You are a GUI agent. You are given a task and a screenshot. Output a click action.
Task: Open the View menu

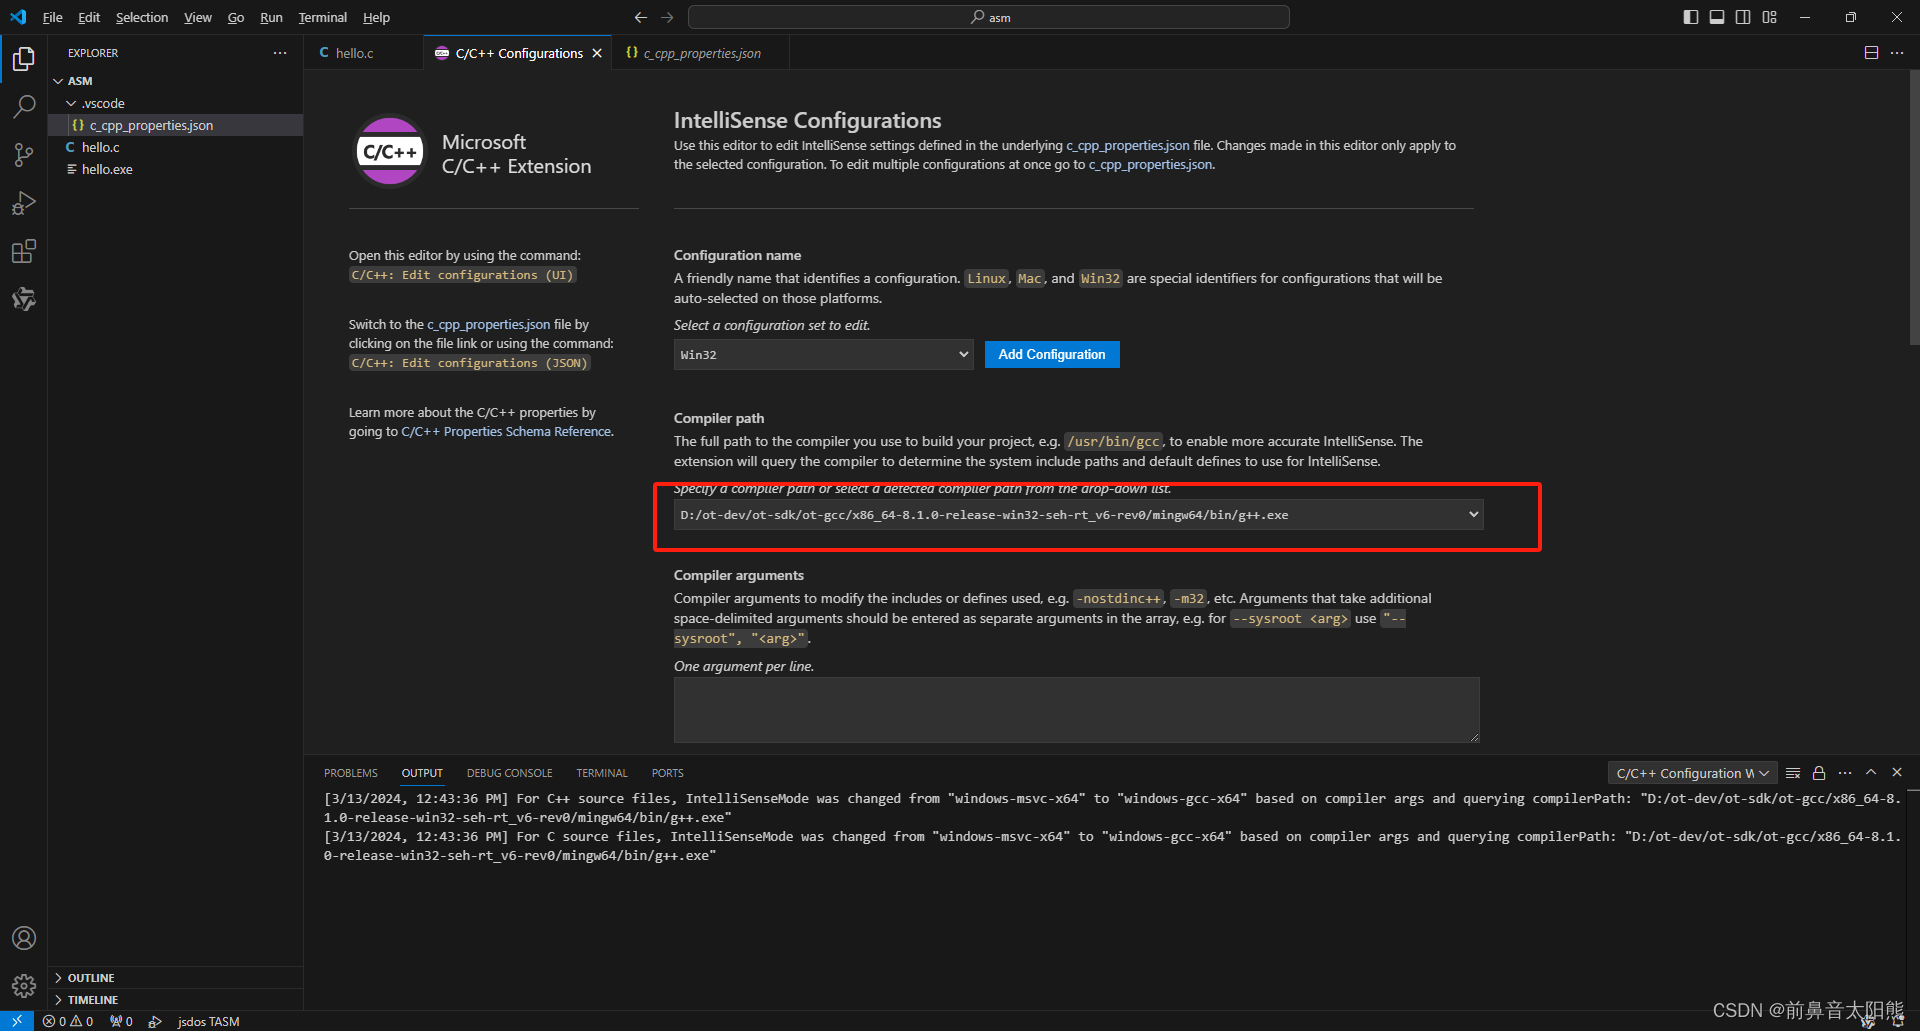198,17
